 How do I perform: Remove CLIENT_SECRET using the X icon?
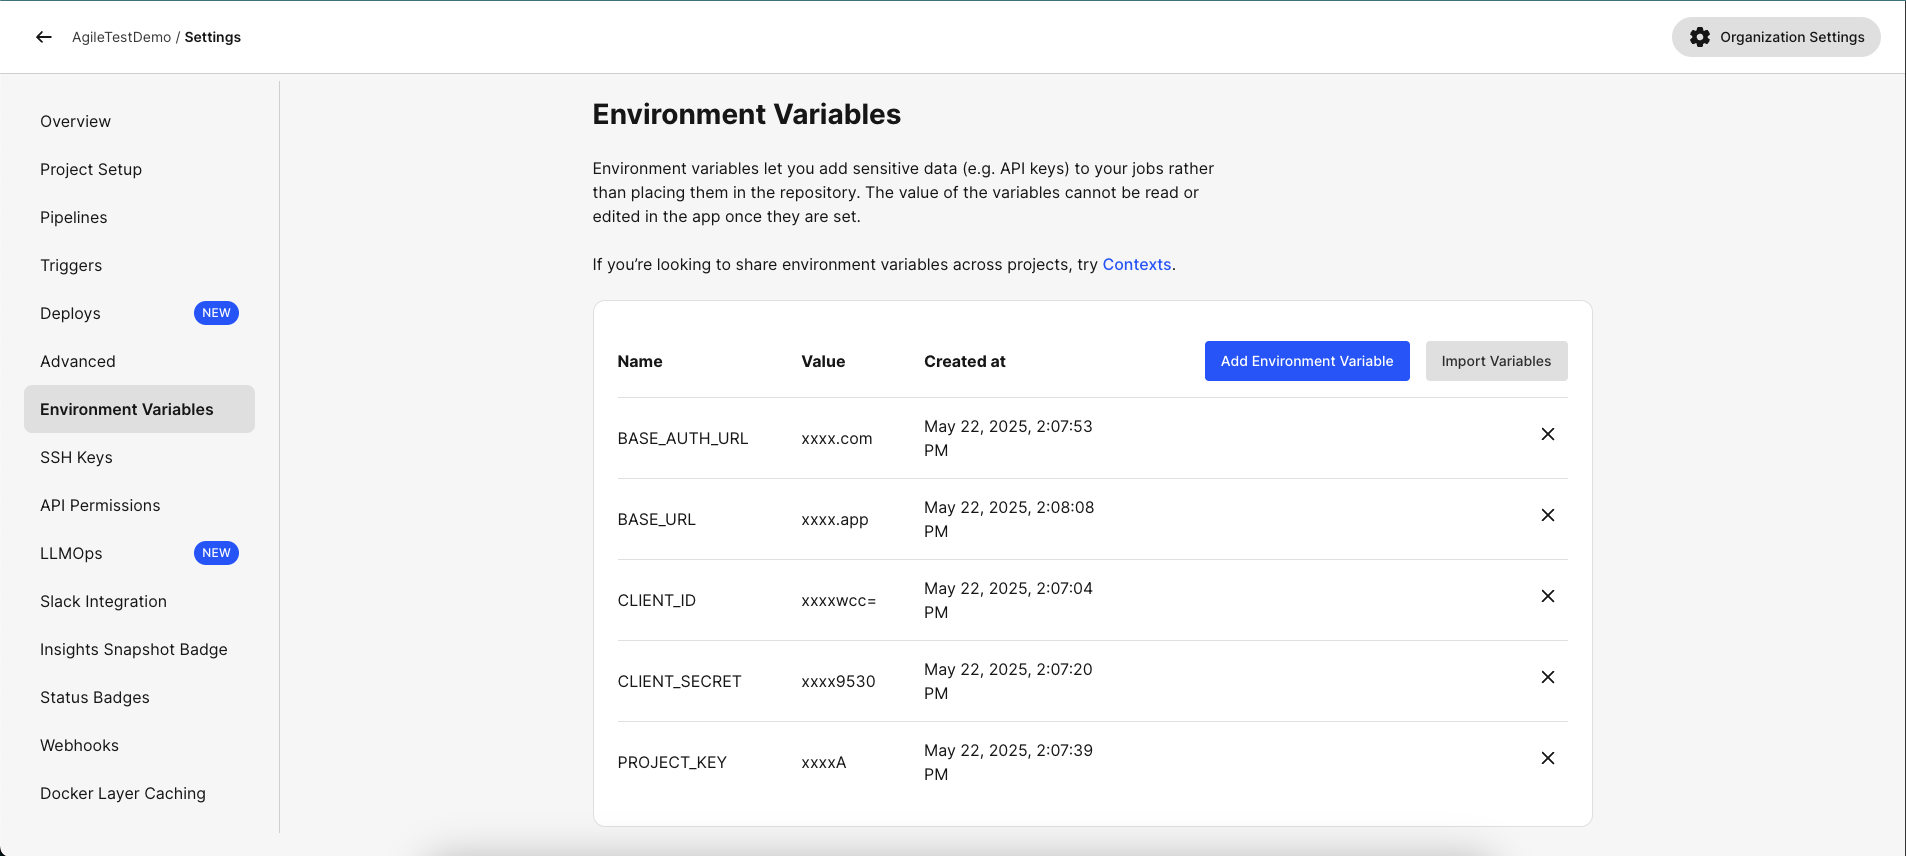click(1547, 677)
